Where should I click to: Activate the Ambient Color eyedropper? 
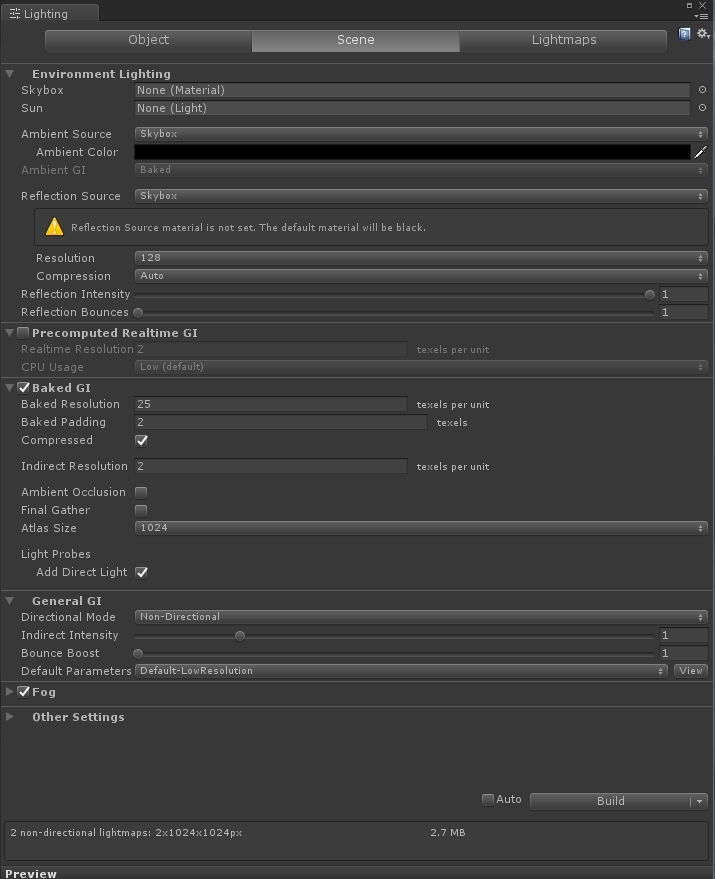[700, 152]
